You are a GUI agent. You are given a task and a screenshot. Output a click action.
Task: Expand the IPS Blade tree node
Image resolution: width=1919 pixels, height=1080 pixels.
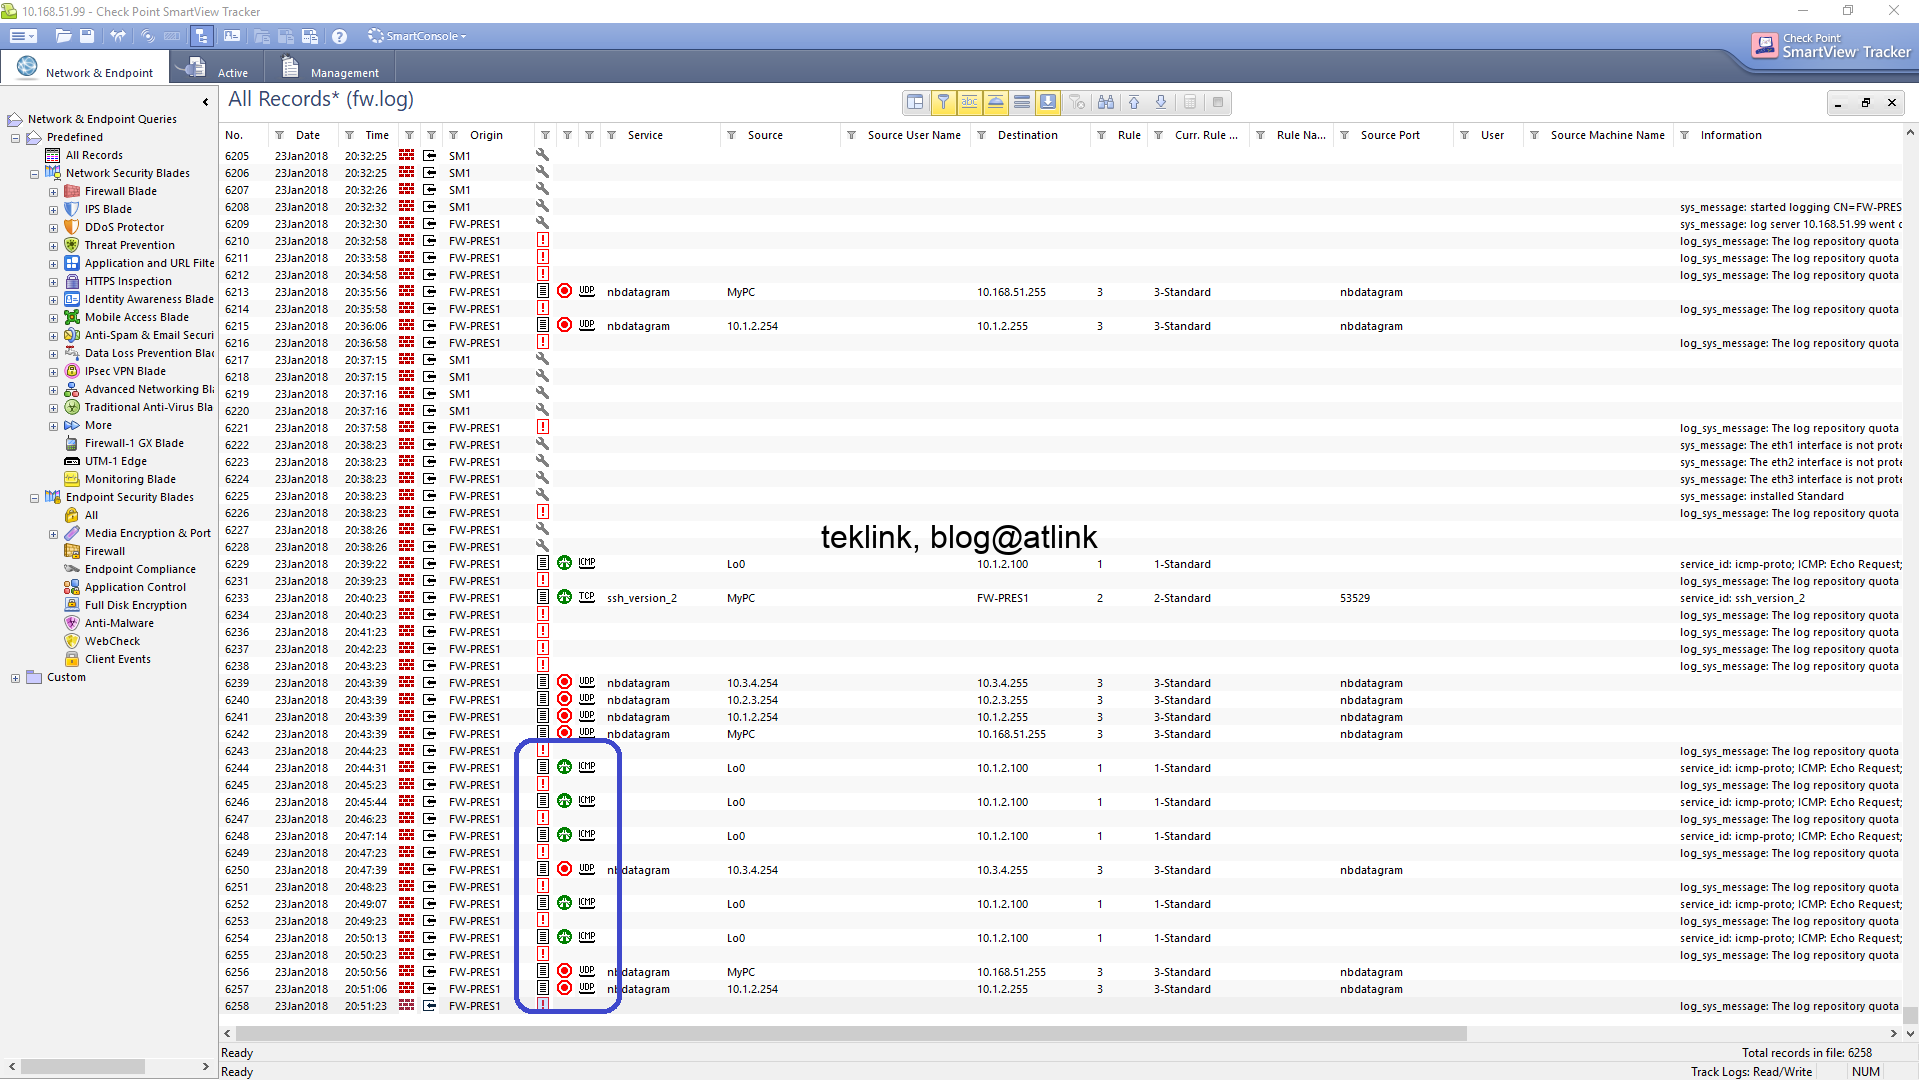53,210
